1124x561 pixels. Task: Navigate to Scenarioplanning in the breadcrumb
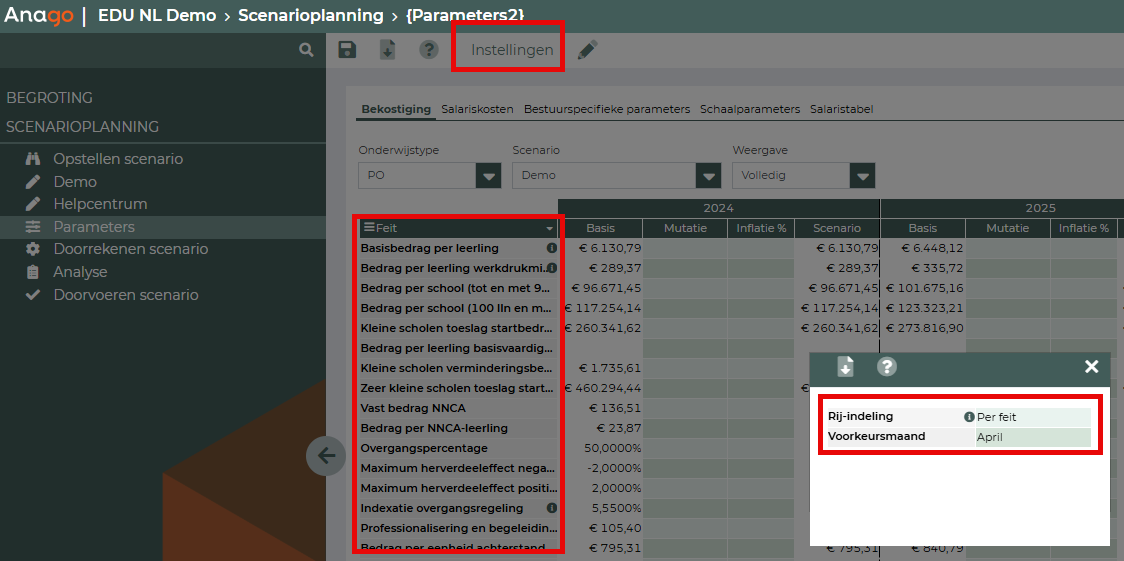[310, 15]
